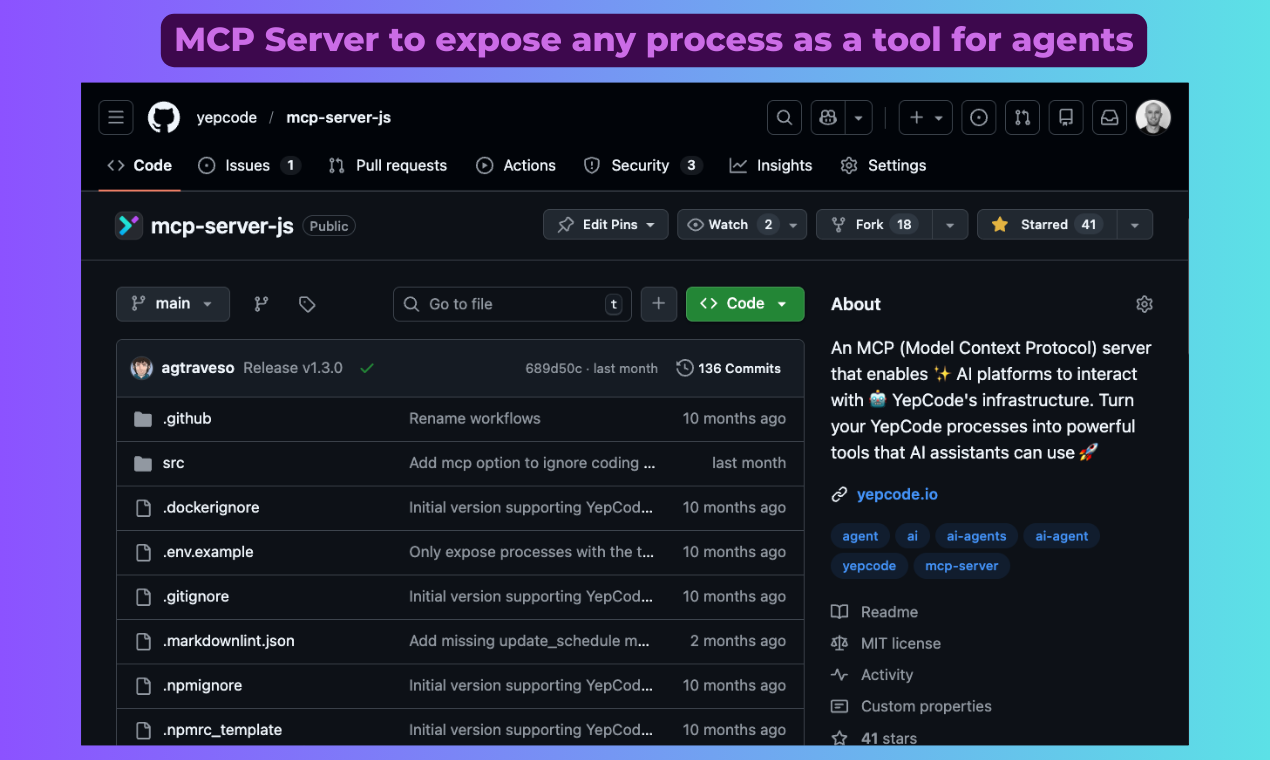Open the Insights tab
The height and width of the screenshot is (760, 1270).
pyautogui.click(x=770, y=165)
